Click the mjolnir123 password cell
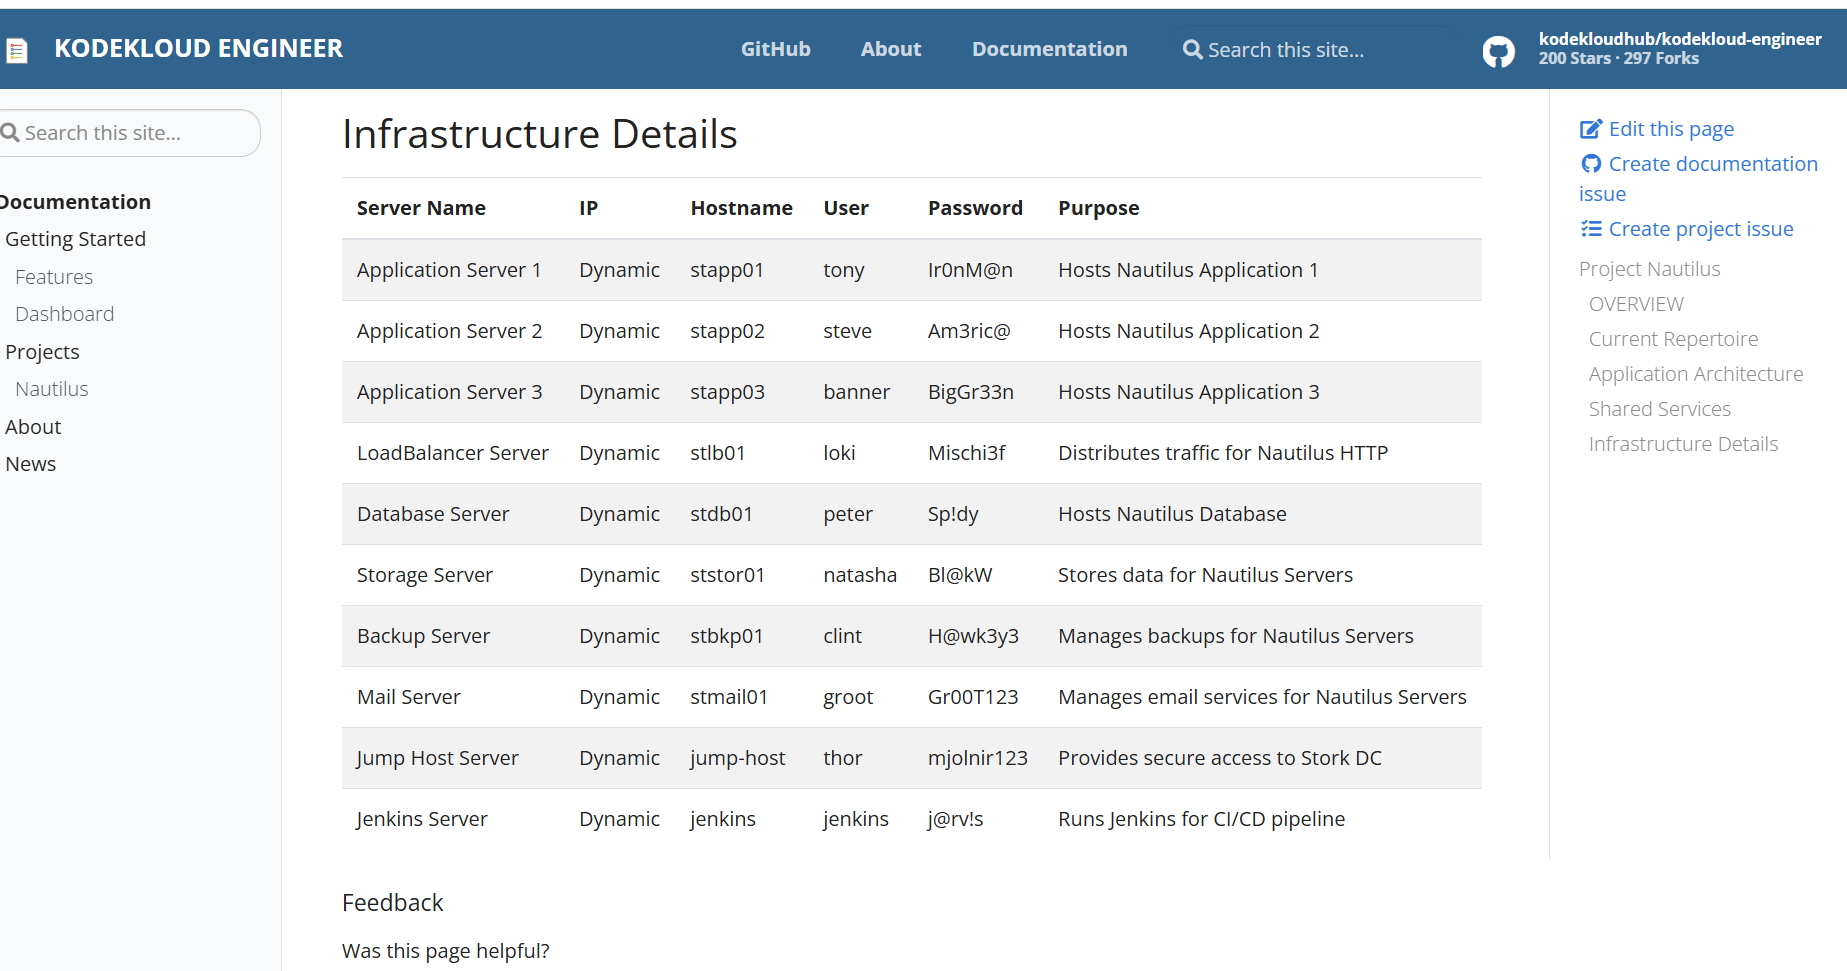 978,758
